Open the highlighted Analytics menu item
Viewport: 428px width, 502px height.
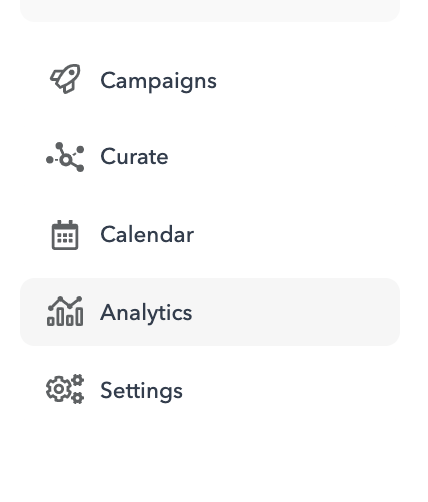tap(210, 312)
